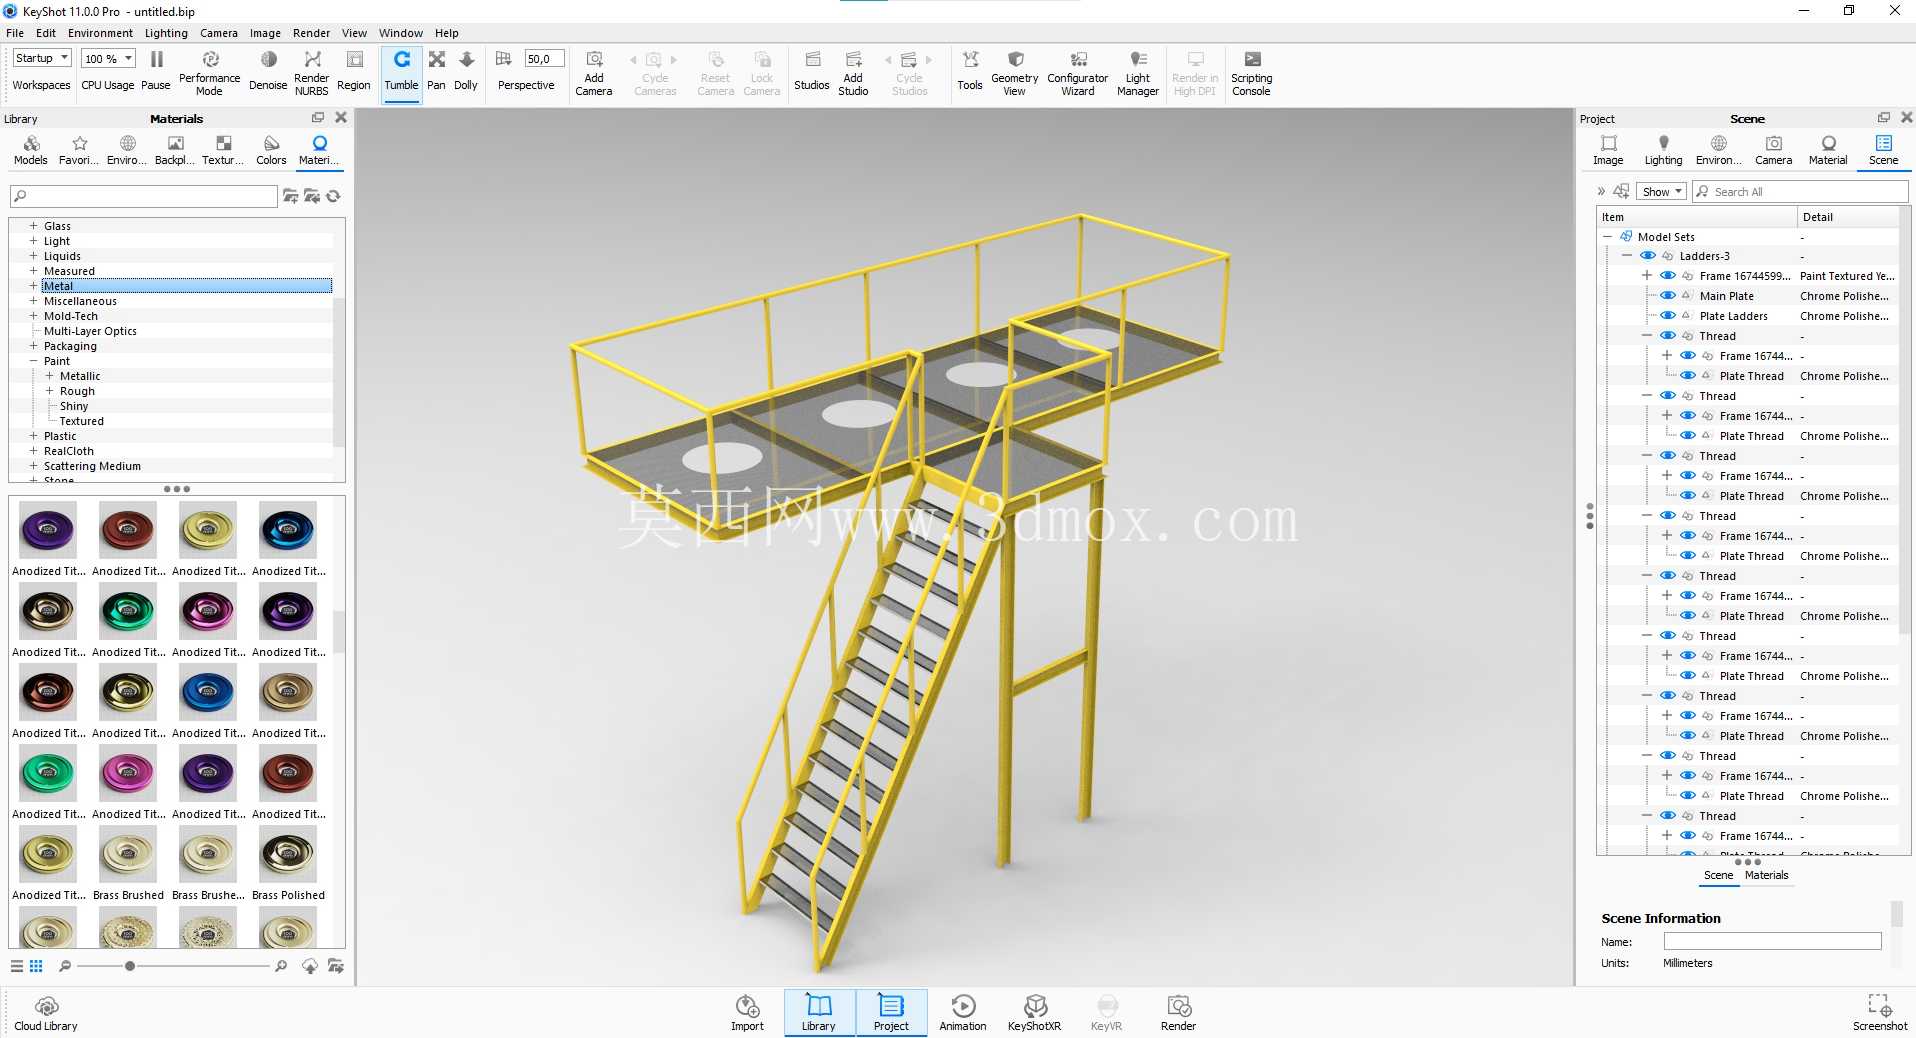The height and width of the screenshot is (1038, 1916).
Task: Open the Models library tab
Action: tap(31, 150)
